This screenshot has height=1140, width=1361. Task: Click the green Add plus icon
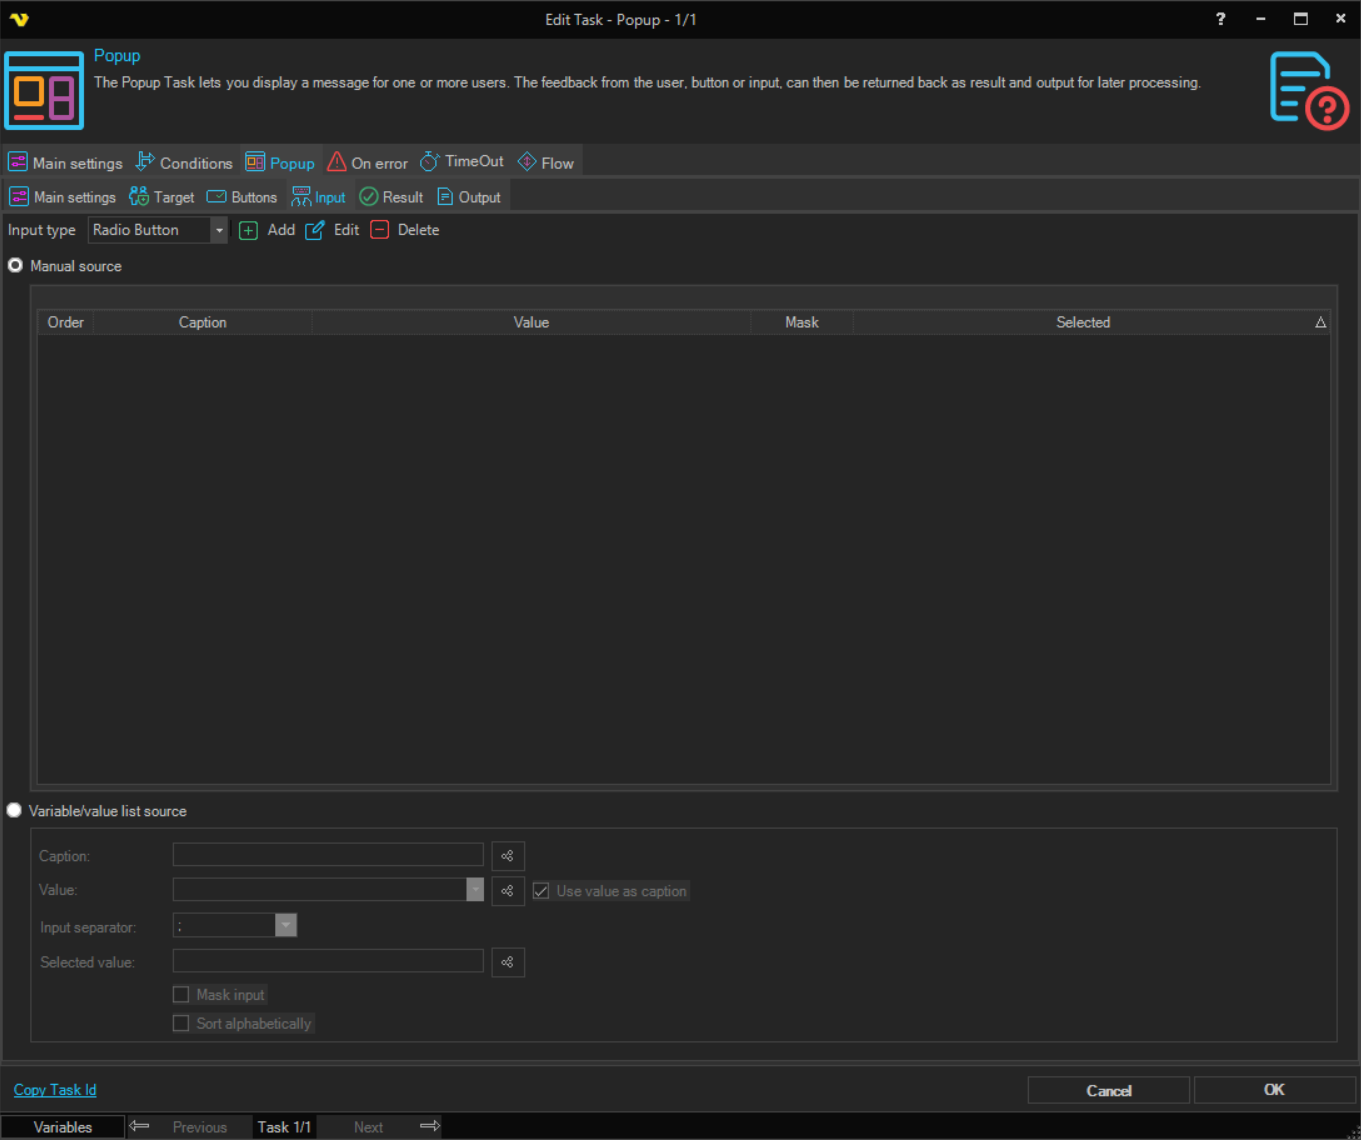click(249, 230)
